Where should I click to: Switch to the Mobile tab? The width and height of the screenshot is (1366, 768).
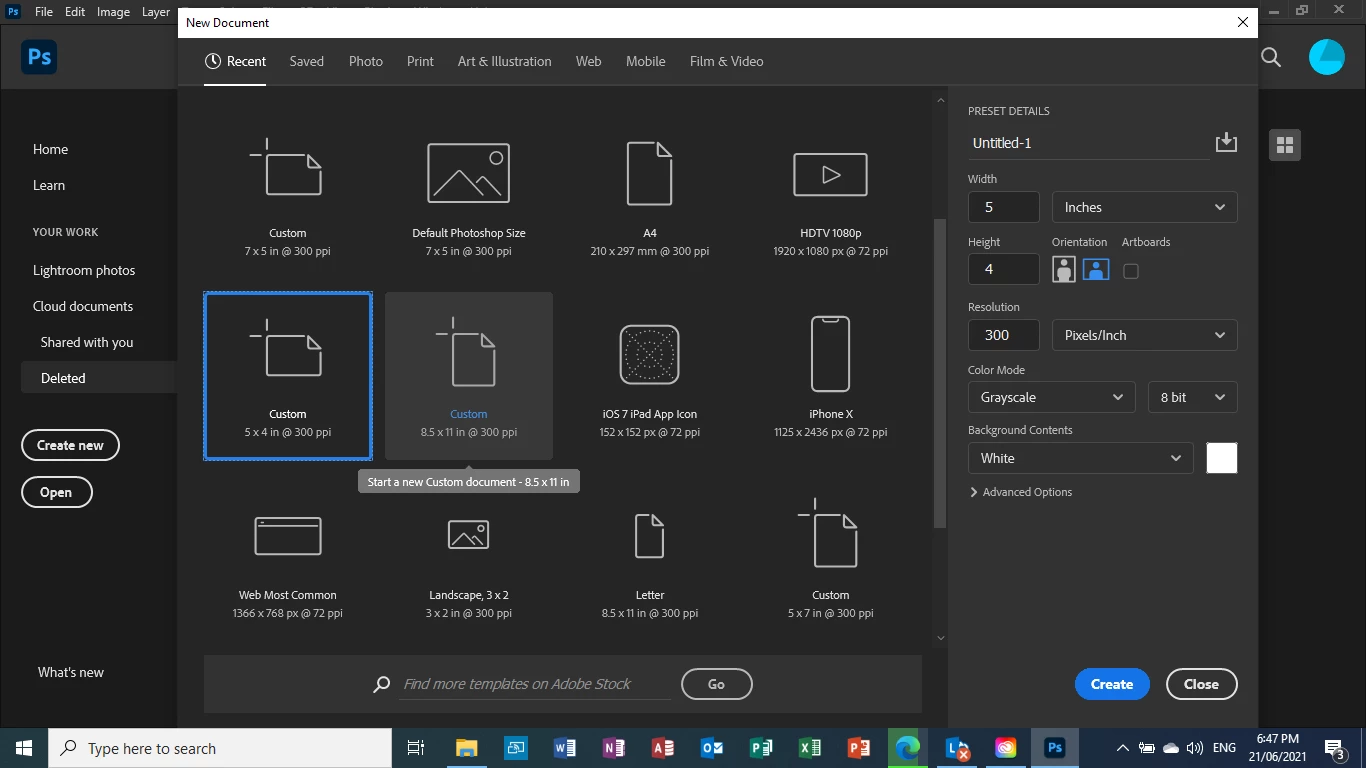pyautogui.click(x=646, y=61)
